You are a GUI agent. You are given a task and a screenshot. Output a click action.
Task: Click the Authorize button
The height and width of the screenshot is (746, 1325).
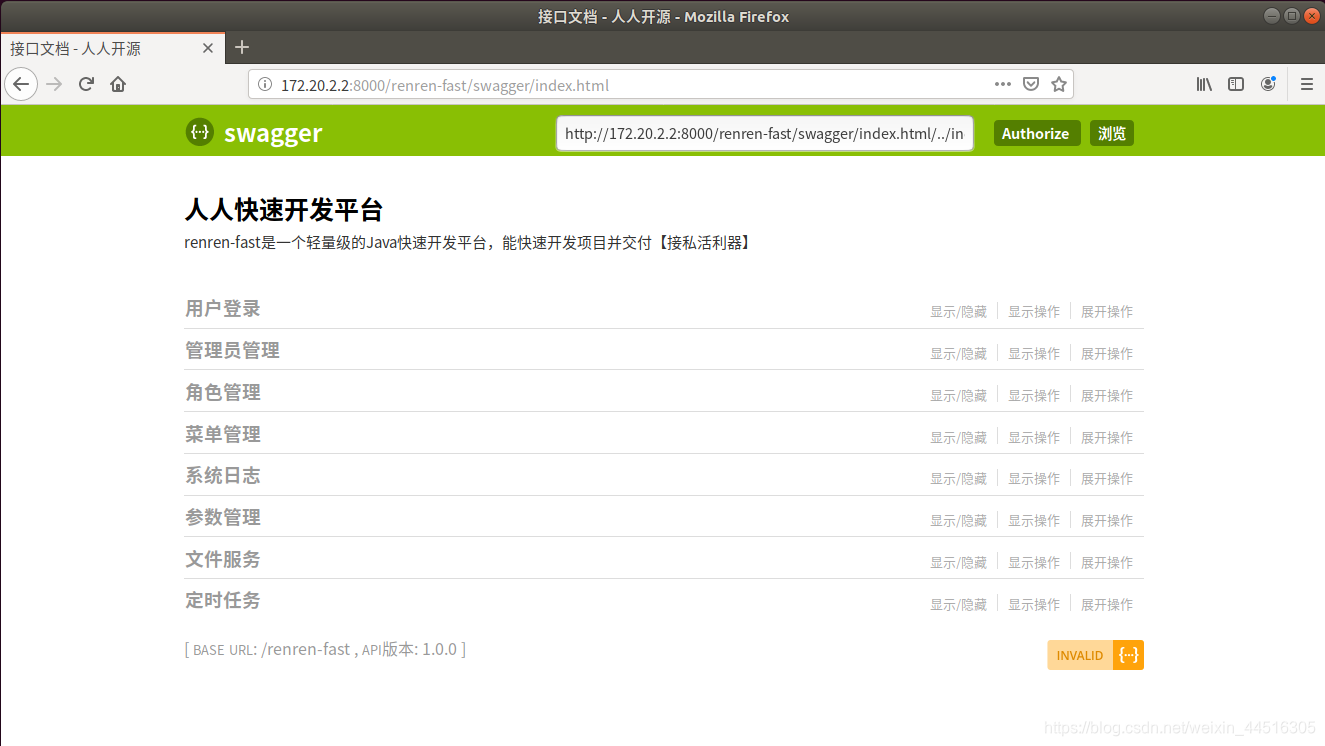(x=1036, y=134)
